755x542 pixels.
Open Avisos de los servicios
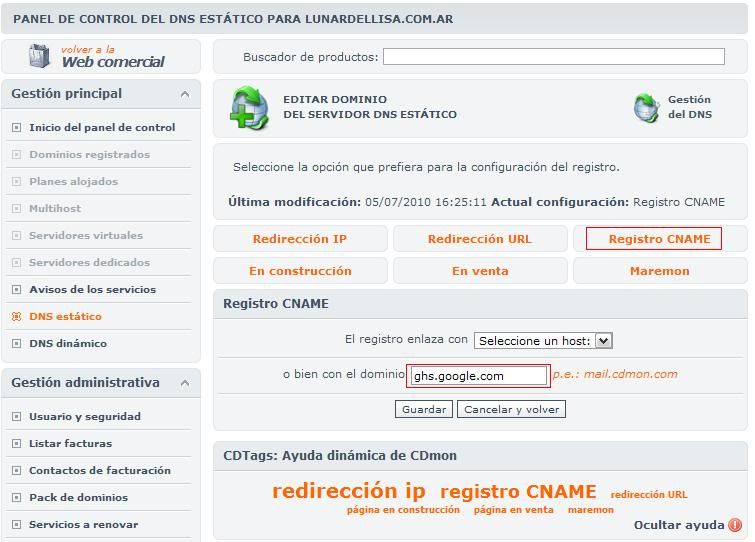tap(92, 289)
